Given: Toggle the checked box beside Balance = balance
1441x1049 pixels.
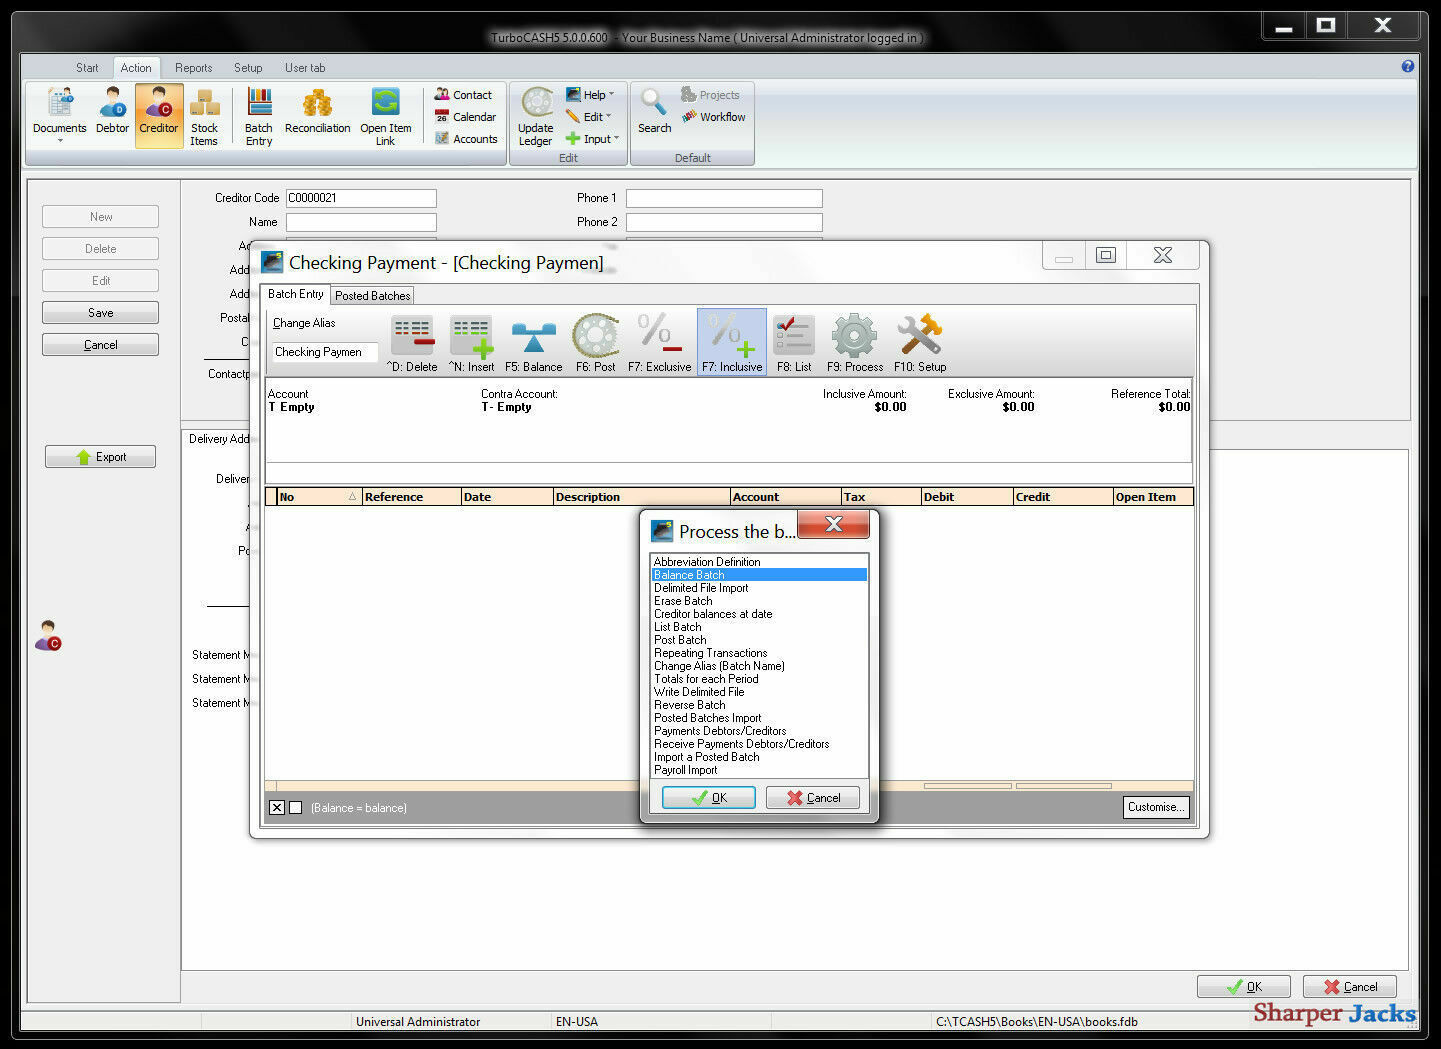Looking at the screenshot, I should click(x=277, y=808).
